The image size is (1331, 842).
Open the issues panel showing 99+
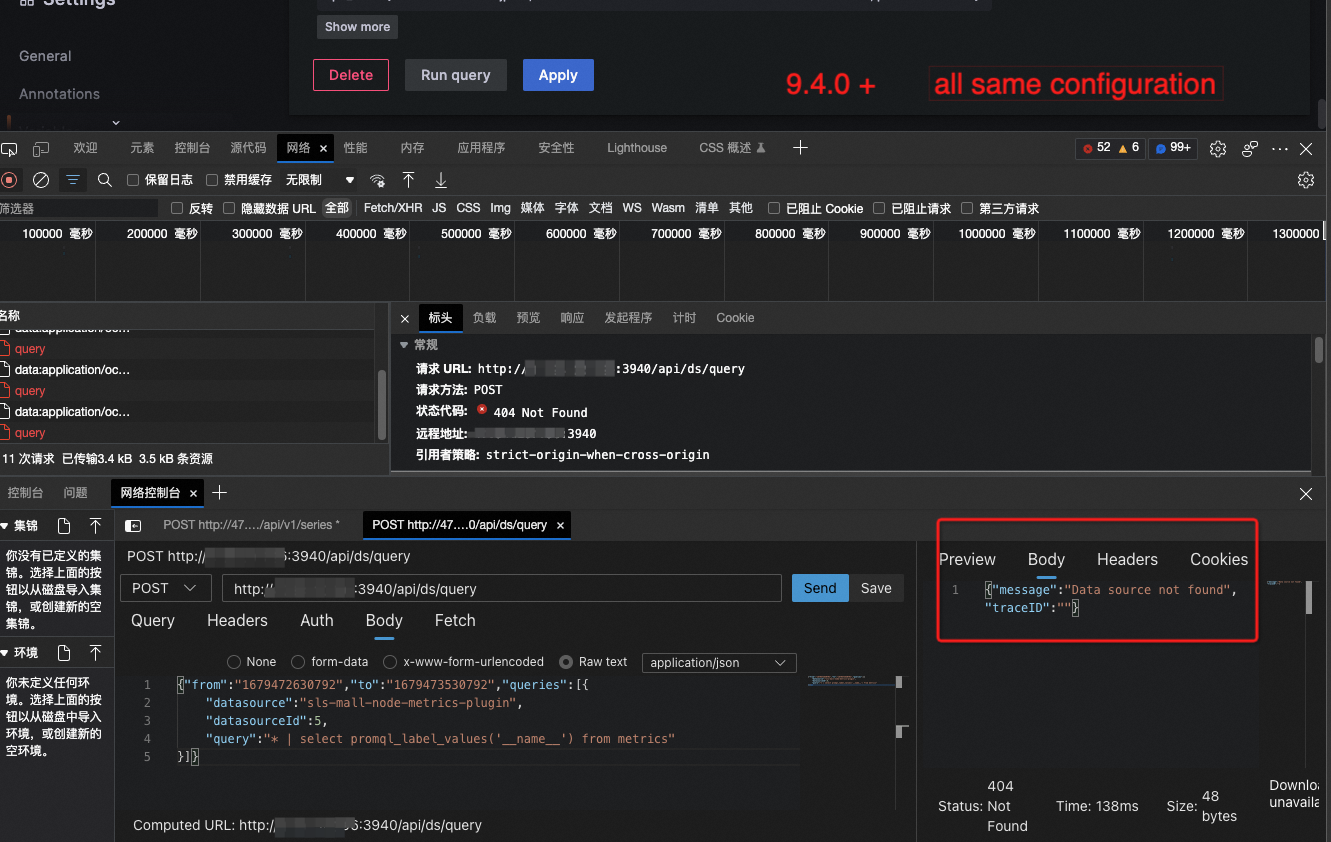[1172, 147]
